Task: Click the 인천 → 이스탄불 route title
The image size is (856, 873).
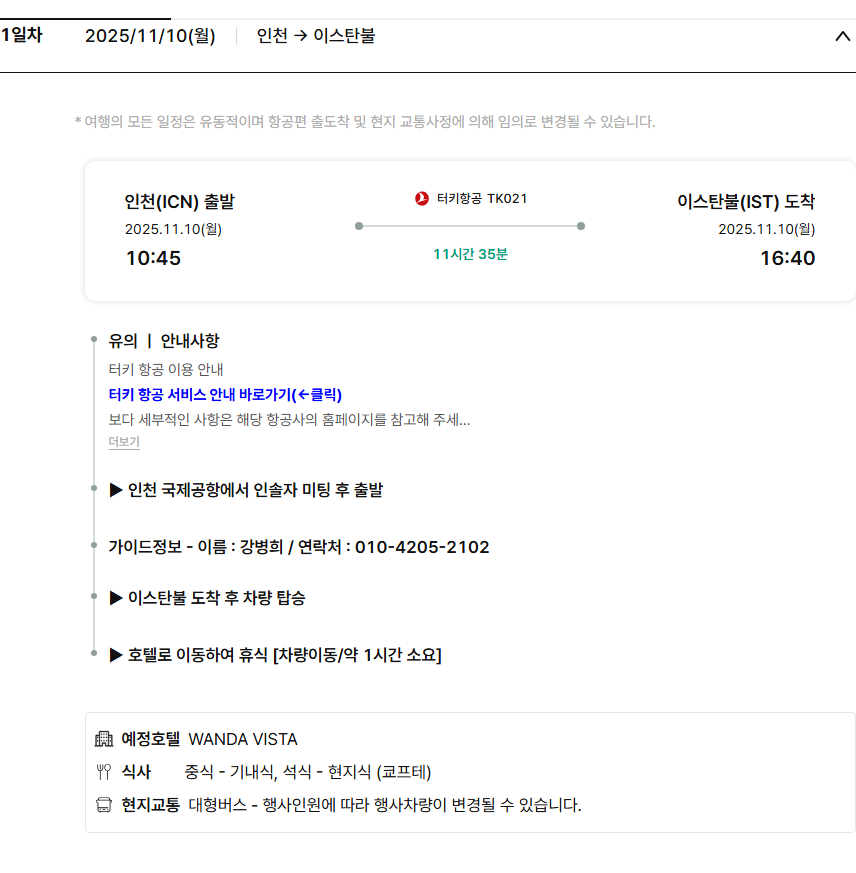Action: click(316, 36)
